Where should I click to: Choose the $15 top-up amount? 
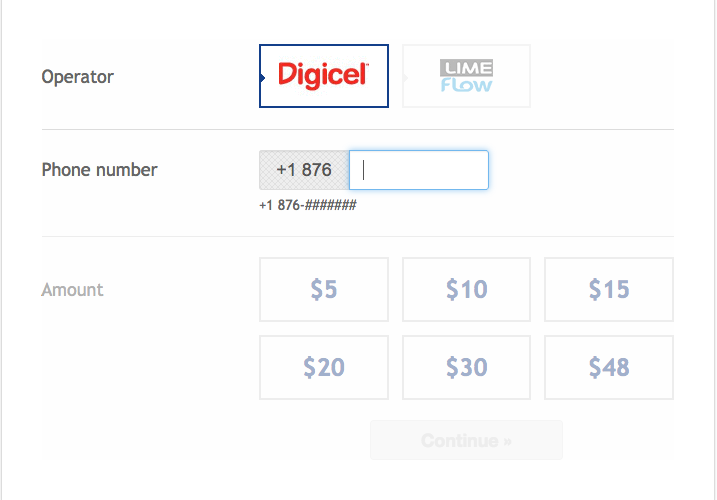point(609,290)
